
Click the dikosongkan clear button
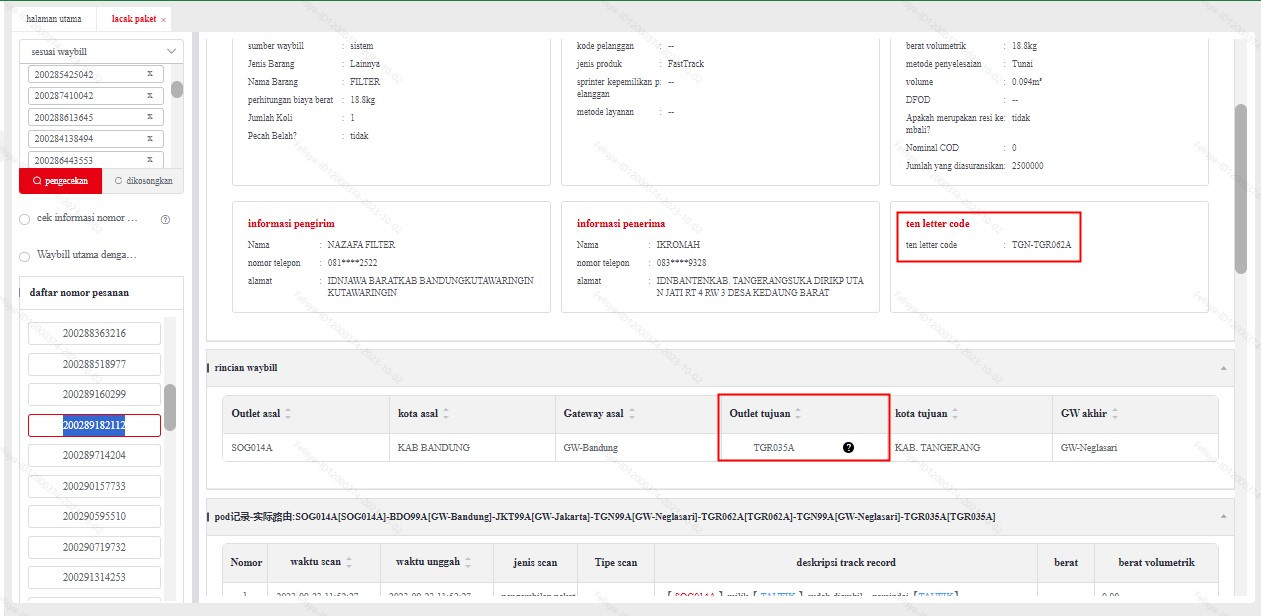[143, 181]
